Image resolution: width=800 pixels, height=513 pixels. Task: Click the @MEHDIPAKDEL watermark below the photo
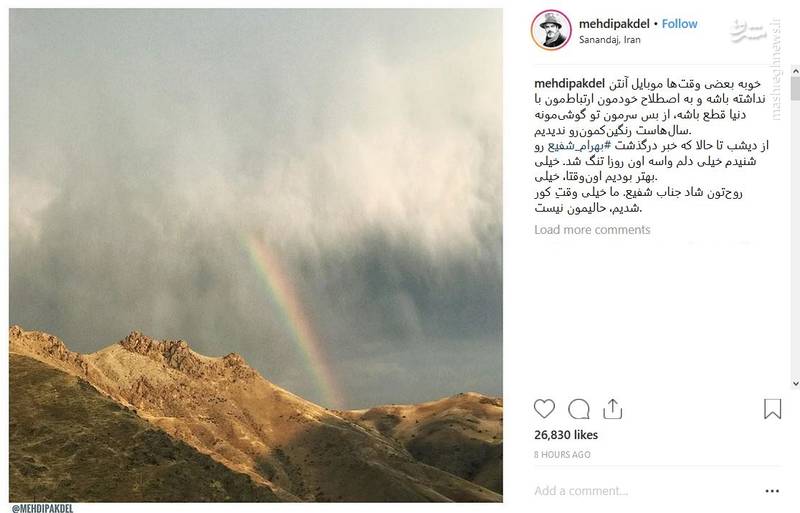pyautogui.click(x=42, y=508)
